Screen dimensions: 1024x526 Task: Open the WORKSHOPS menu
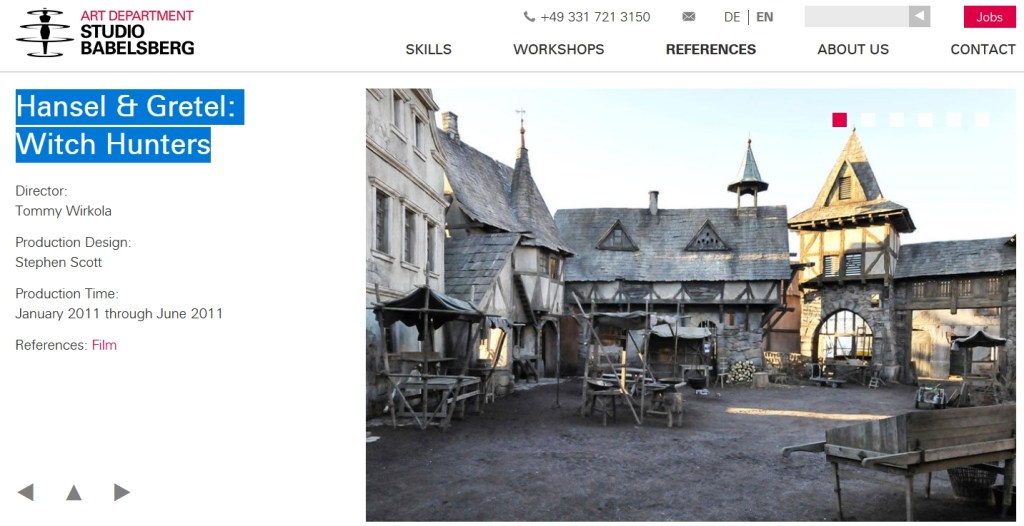click(559, 50)
